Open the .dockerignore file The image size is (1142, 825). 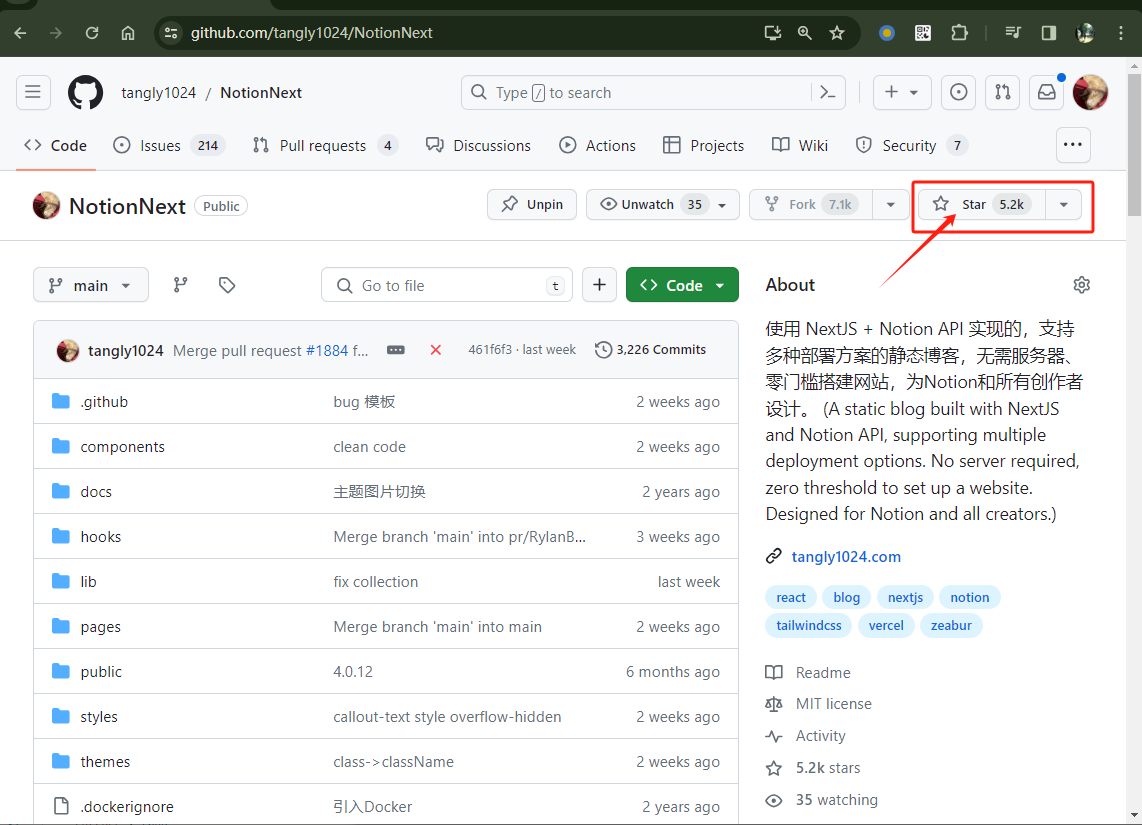click(127, 807)
